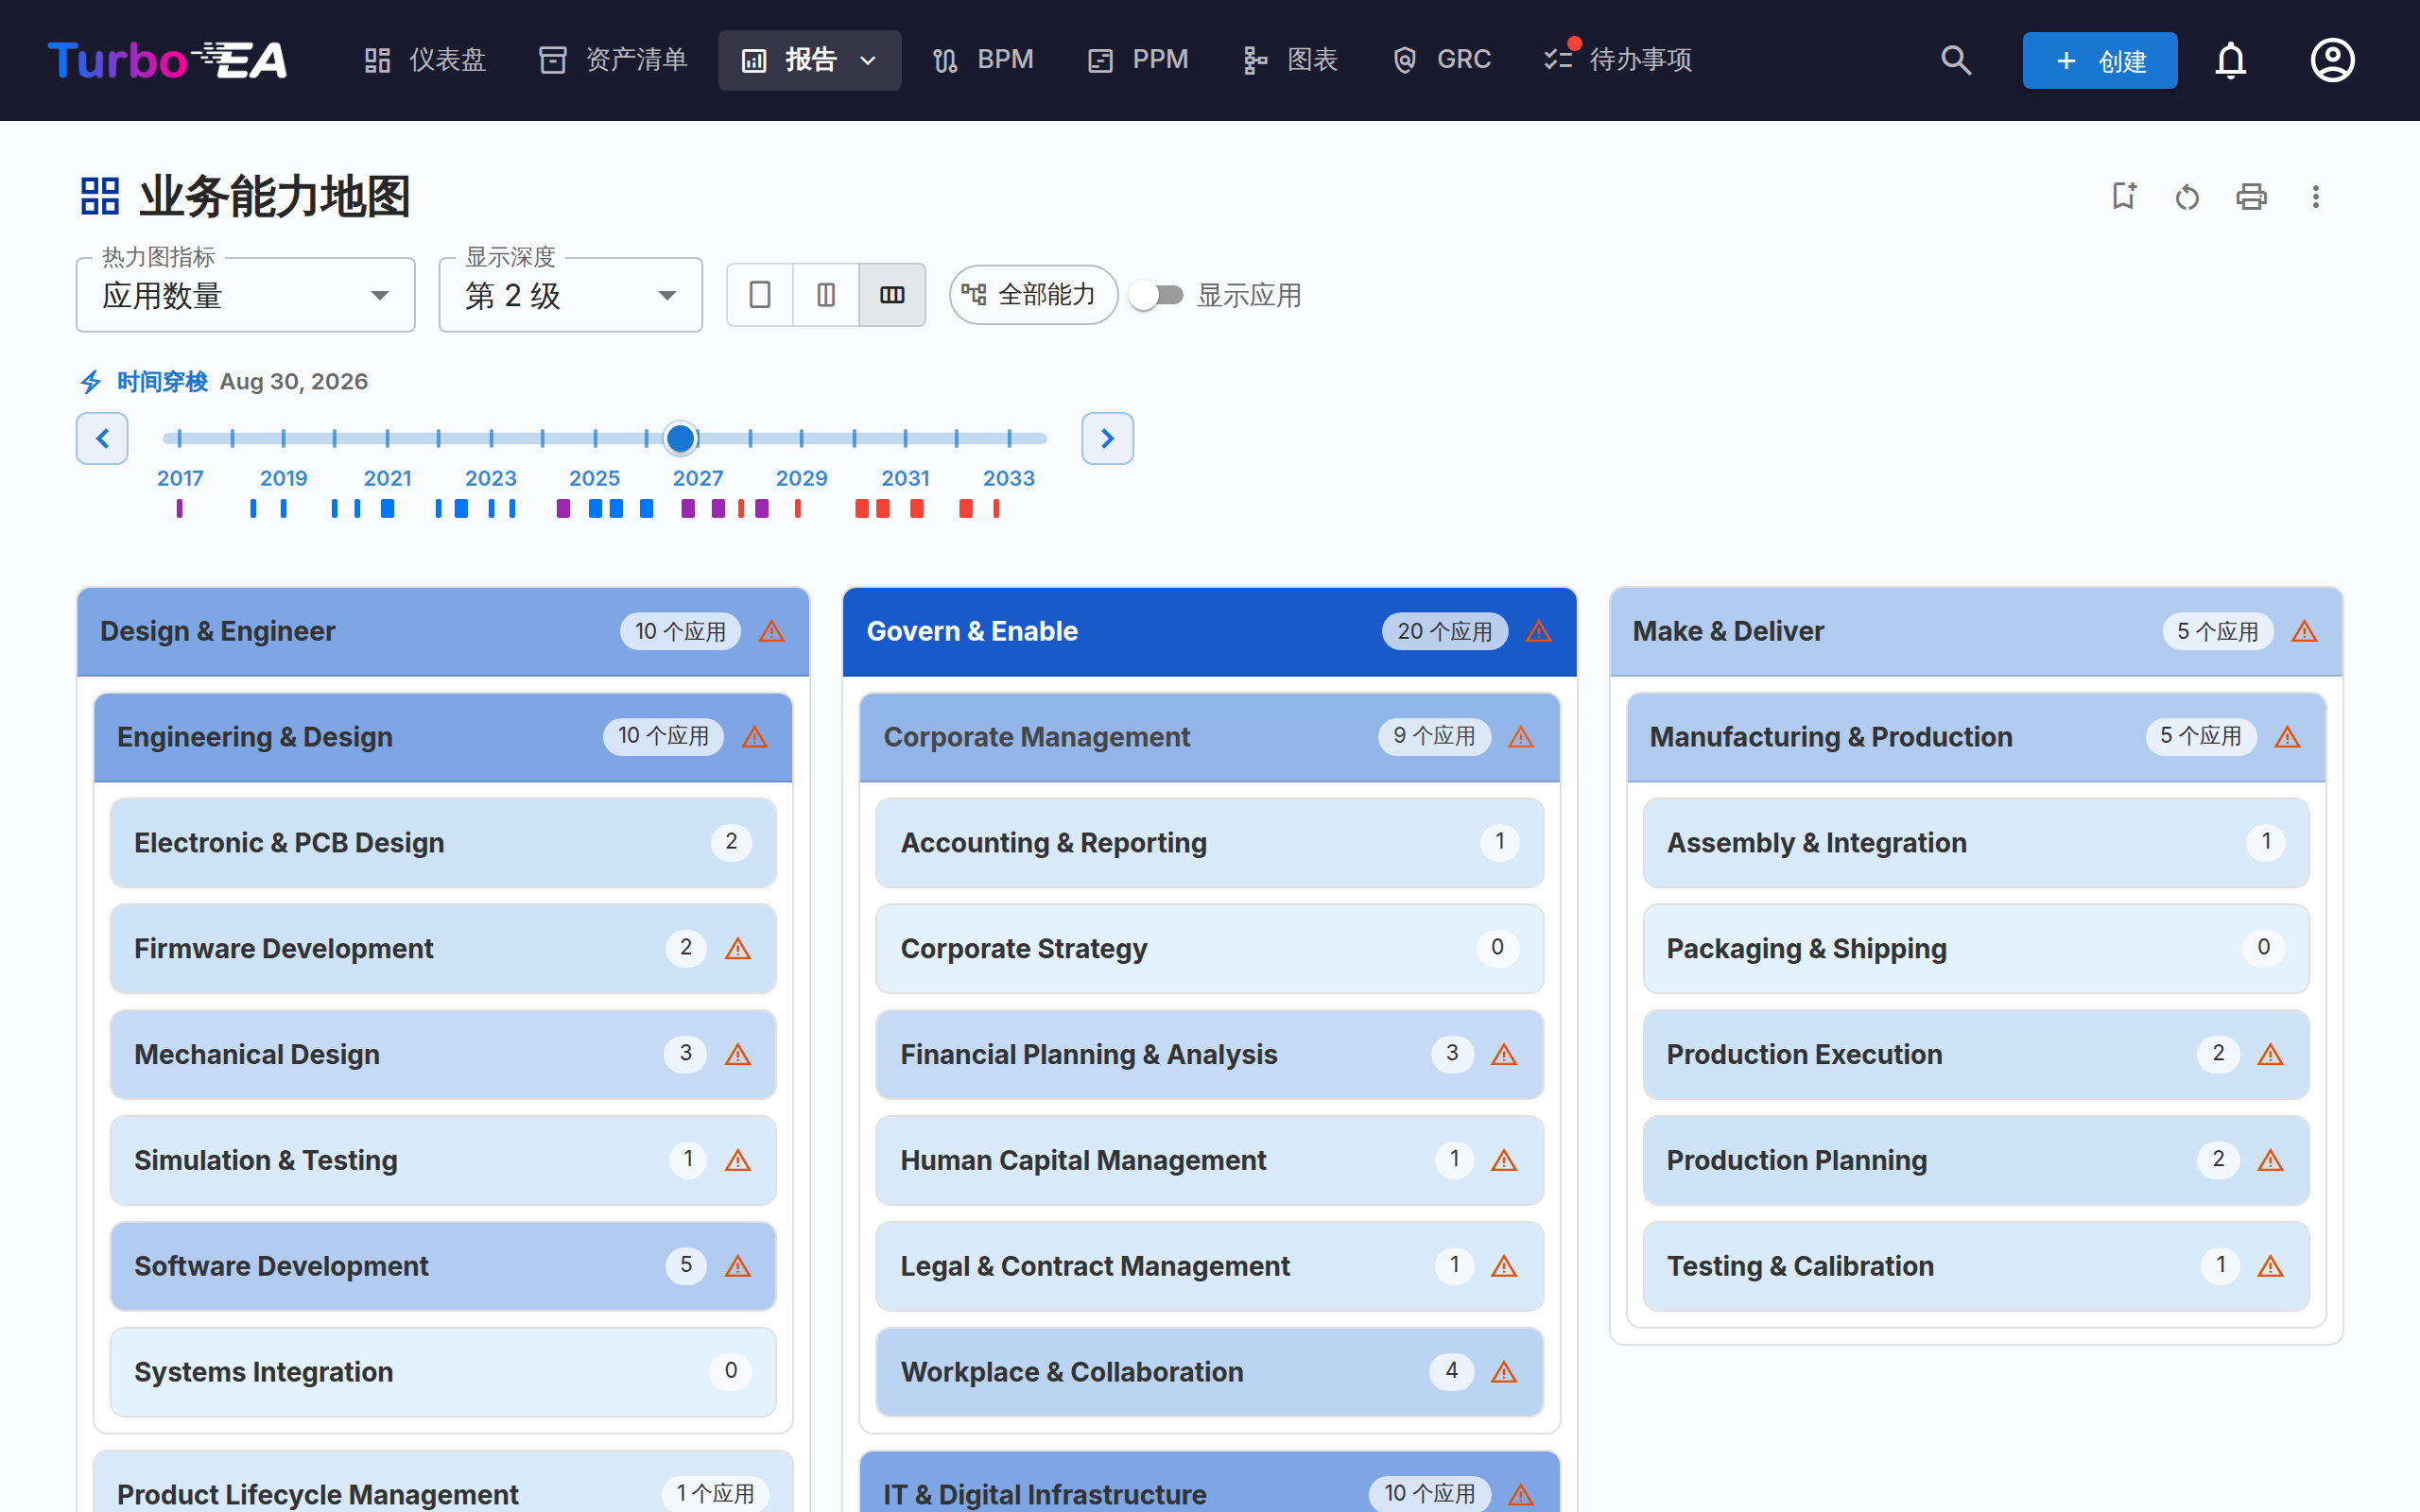2420x1512 pixels.
Task: Open the Assembly & Integration capability card
Action: coord(1975,842)
